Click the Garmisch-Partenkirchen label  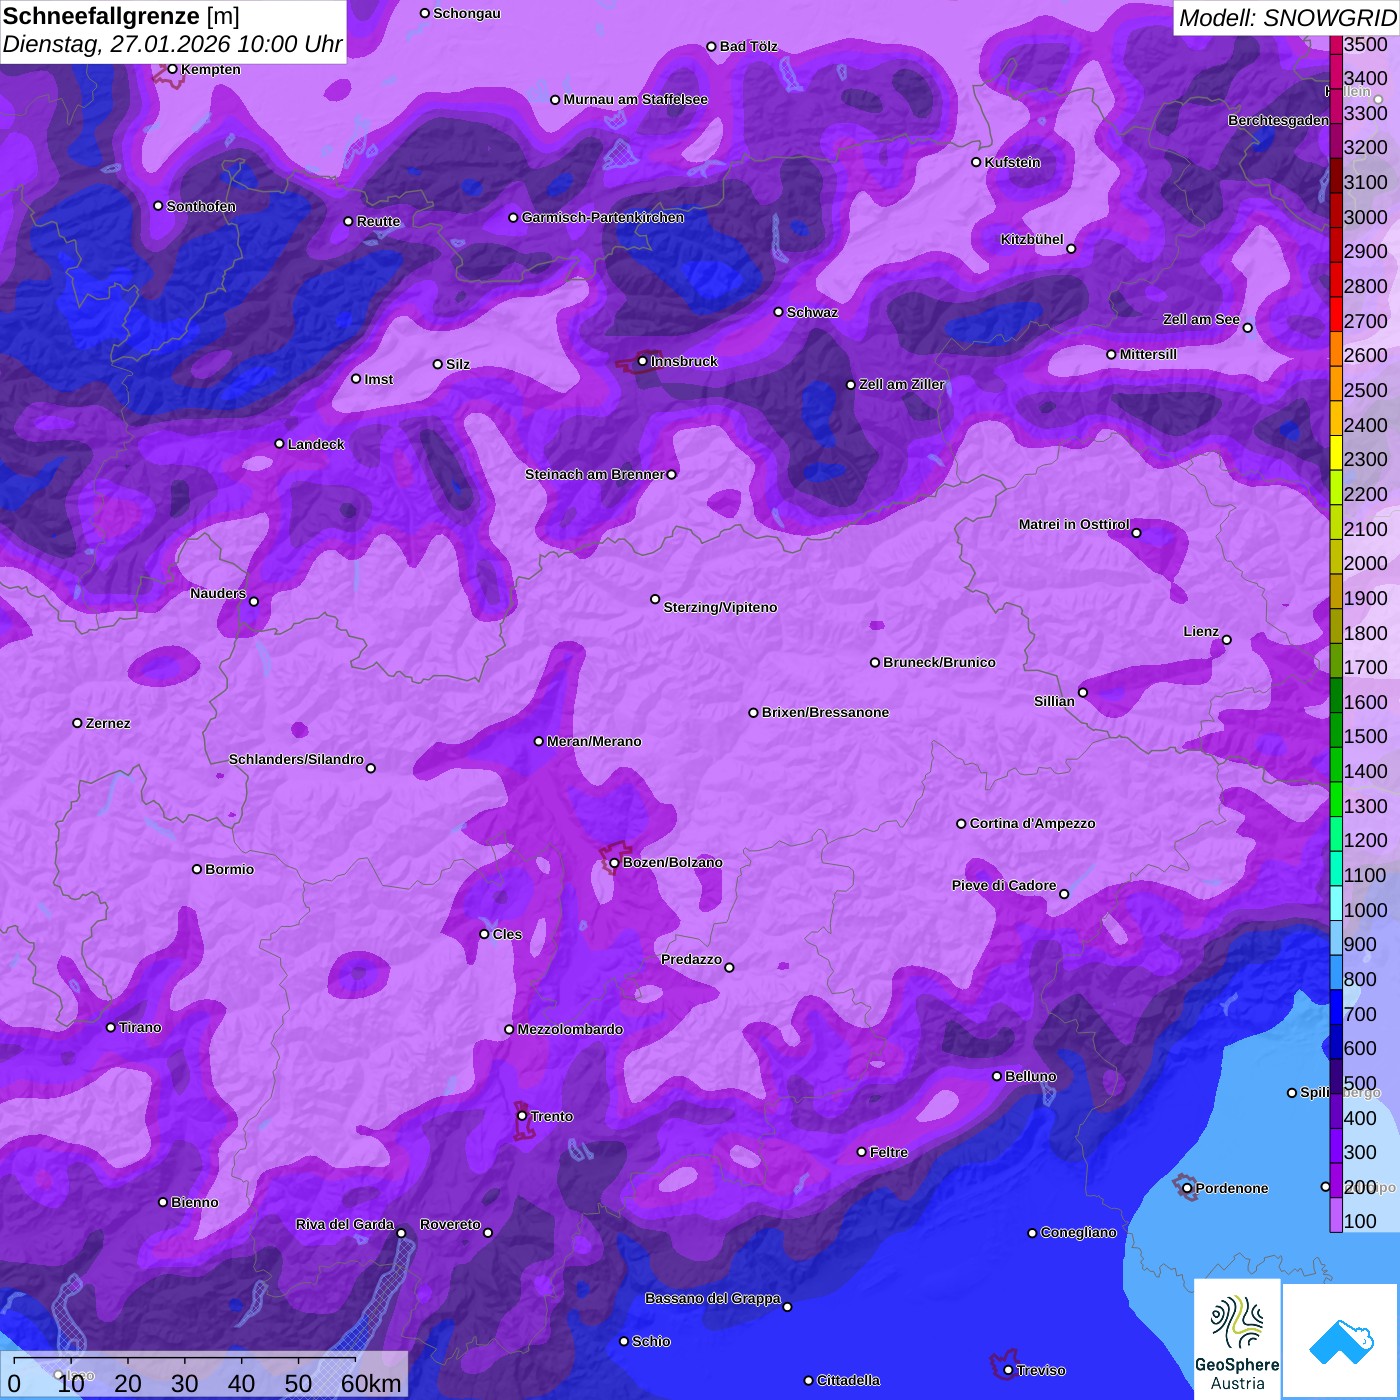click(x=603, y=217)
